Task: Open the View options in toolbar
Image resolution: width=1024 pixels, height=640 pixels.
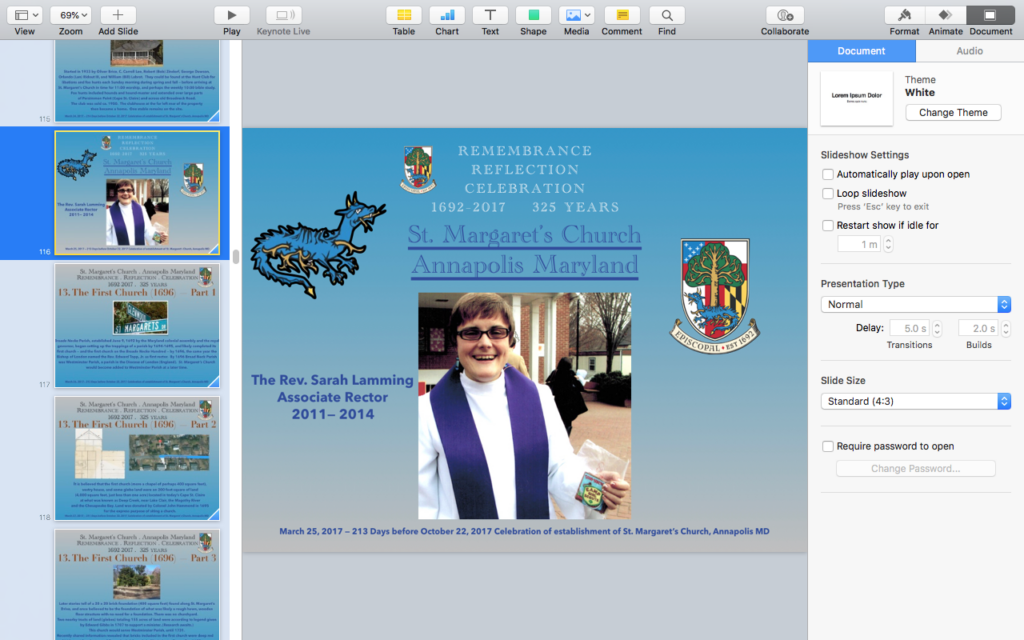Action: (x=25, y=15)
